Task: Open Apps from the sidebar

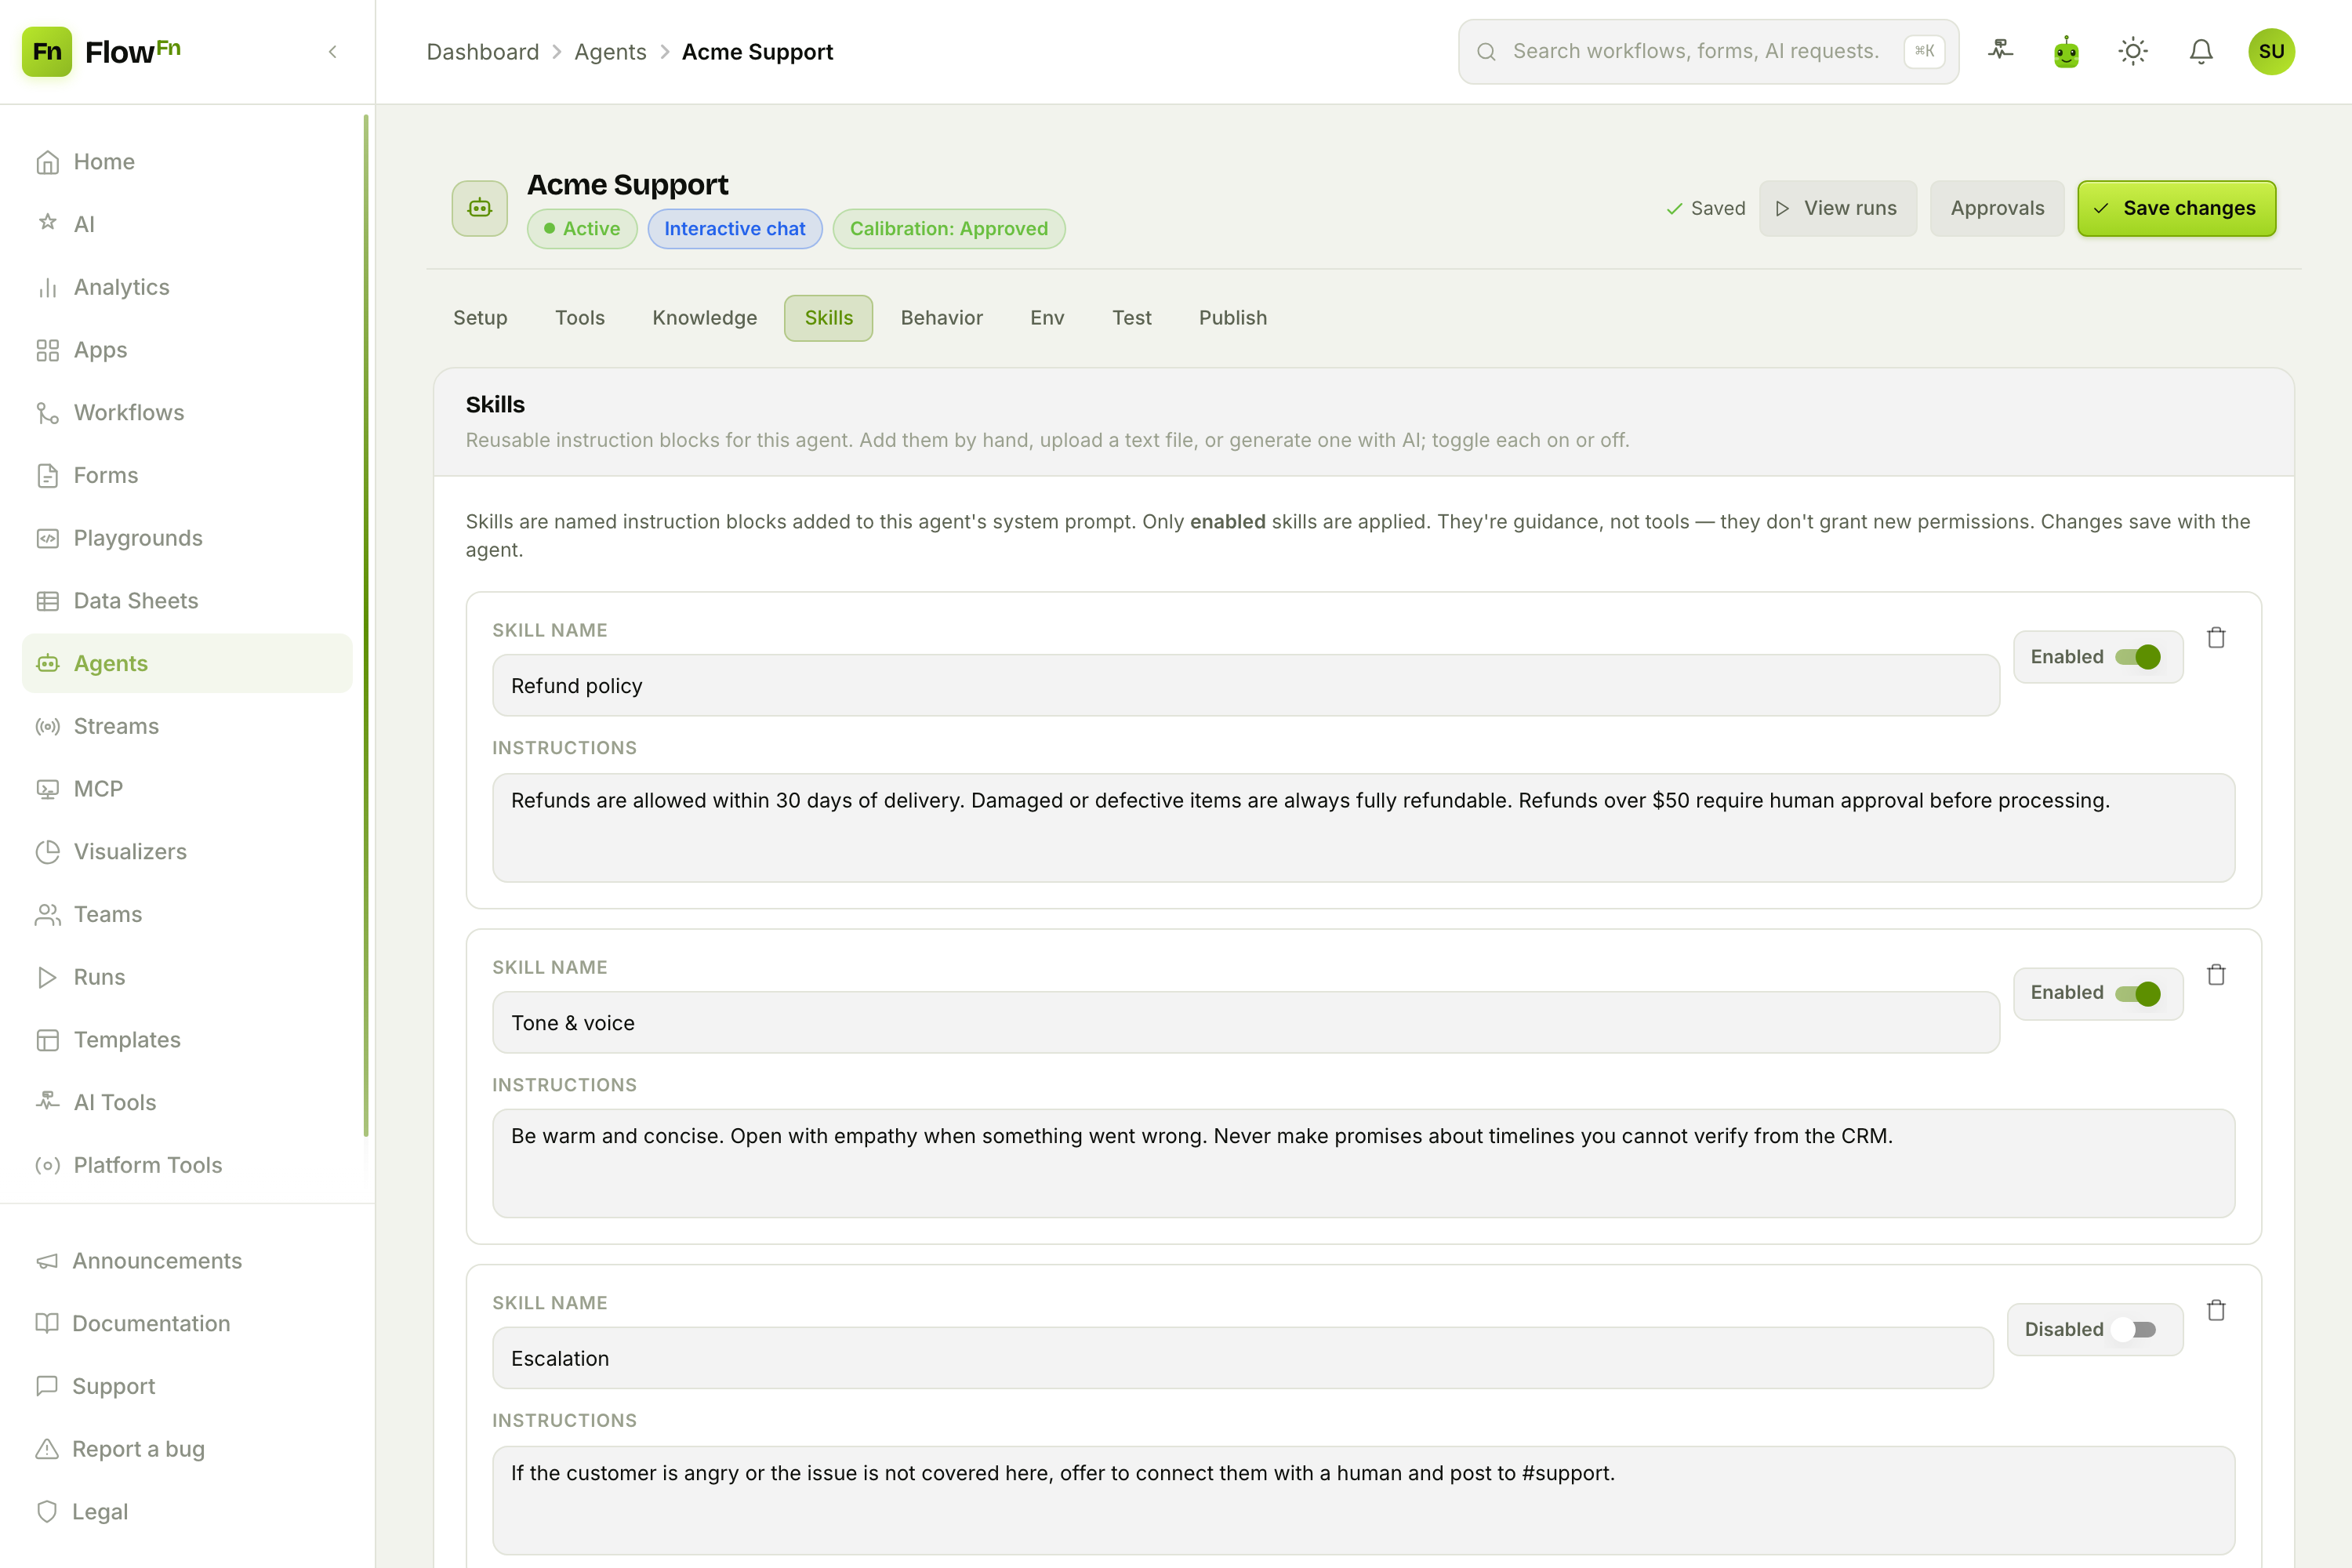Action: pos(187,350)
